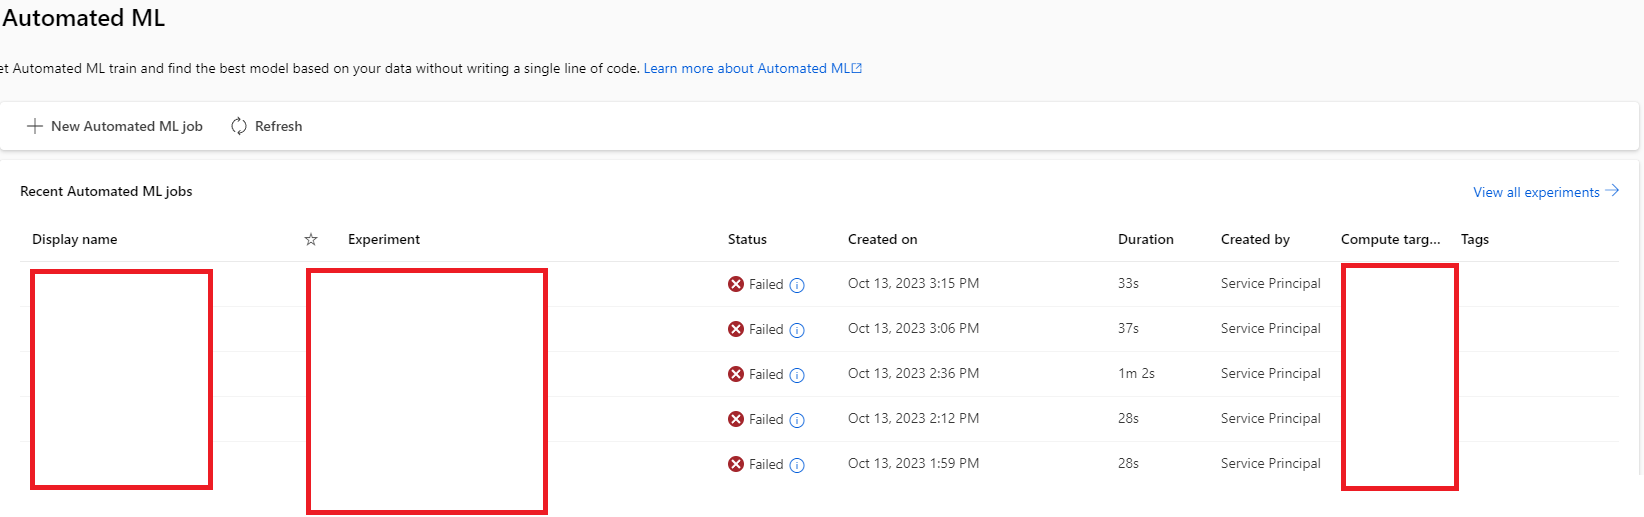Select the Oct 13, 2023 2:12 PM cell

pyautogui.click(x=913, y=418)
